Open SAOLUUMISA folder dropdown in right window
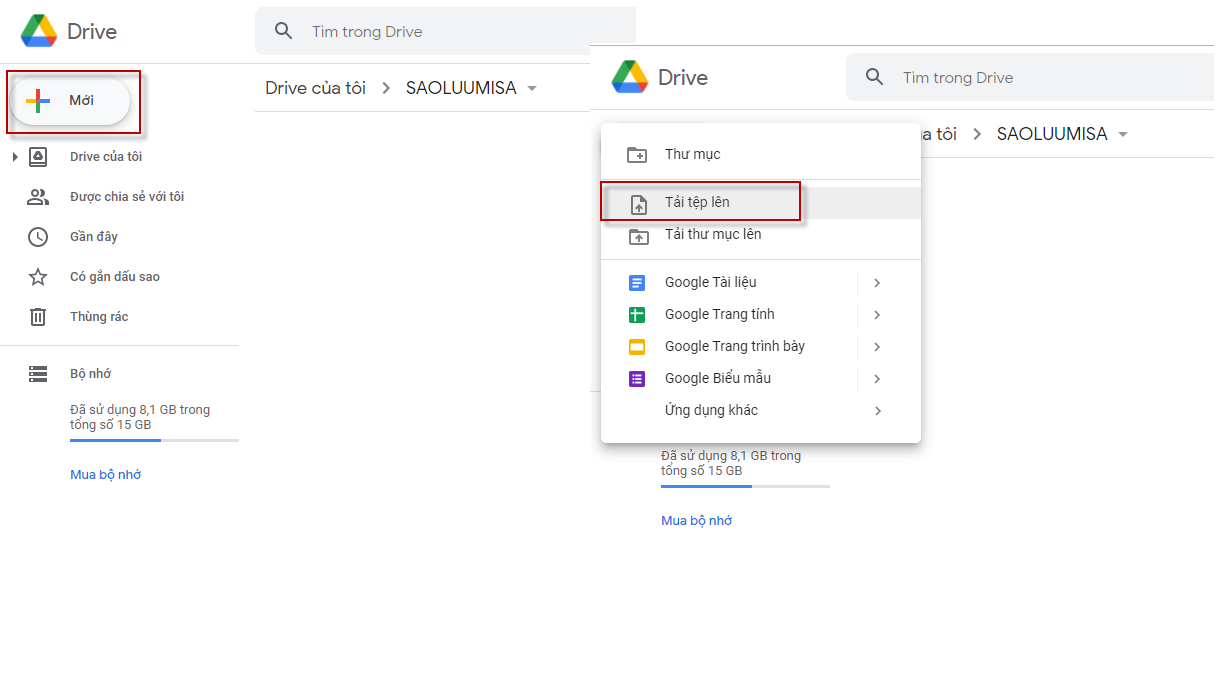 (x=1123, y=134)
